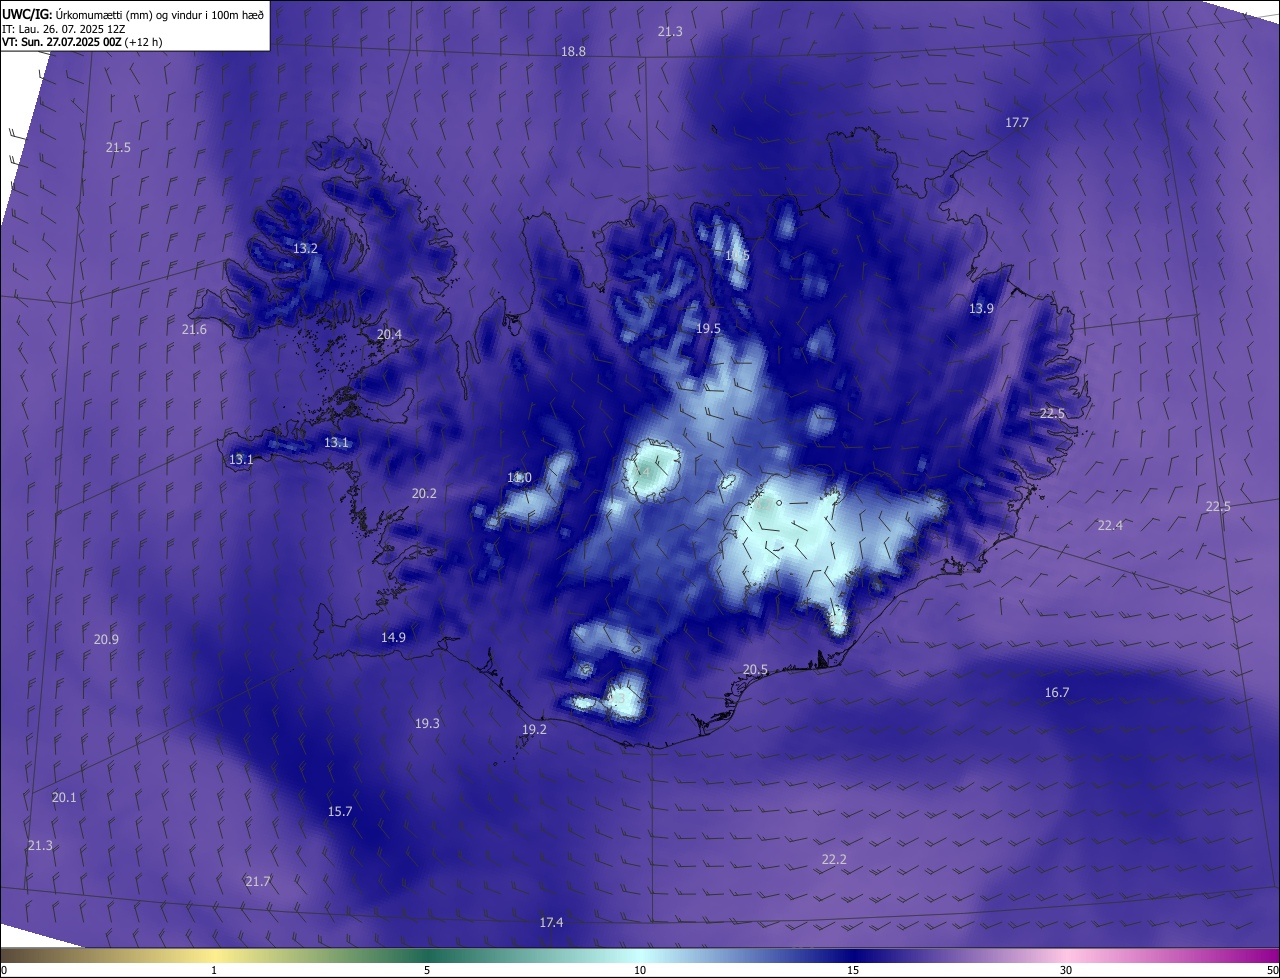Click the map value 14.9
The height and width of the screenshot is (978, 1280).
(393, 637)
